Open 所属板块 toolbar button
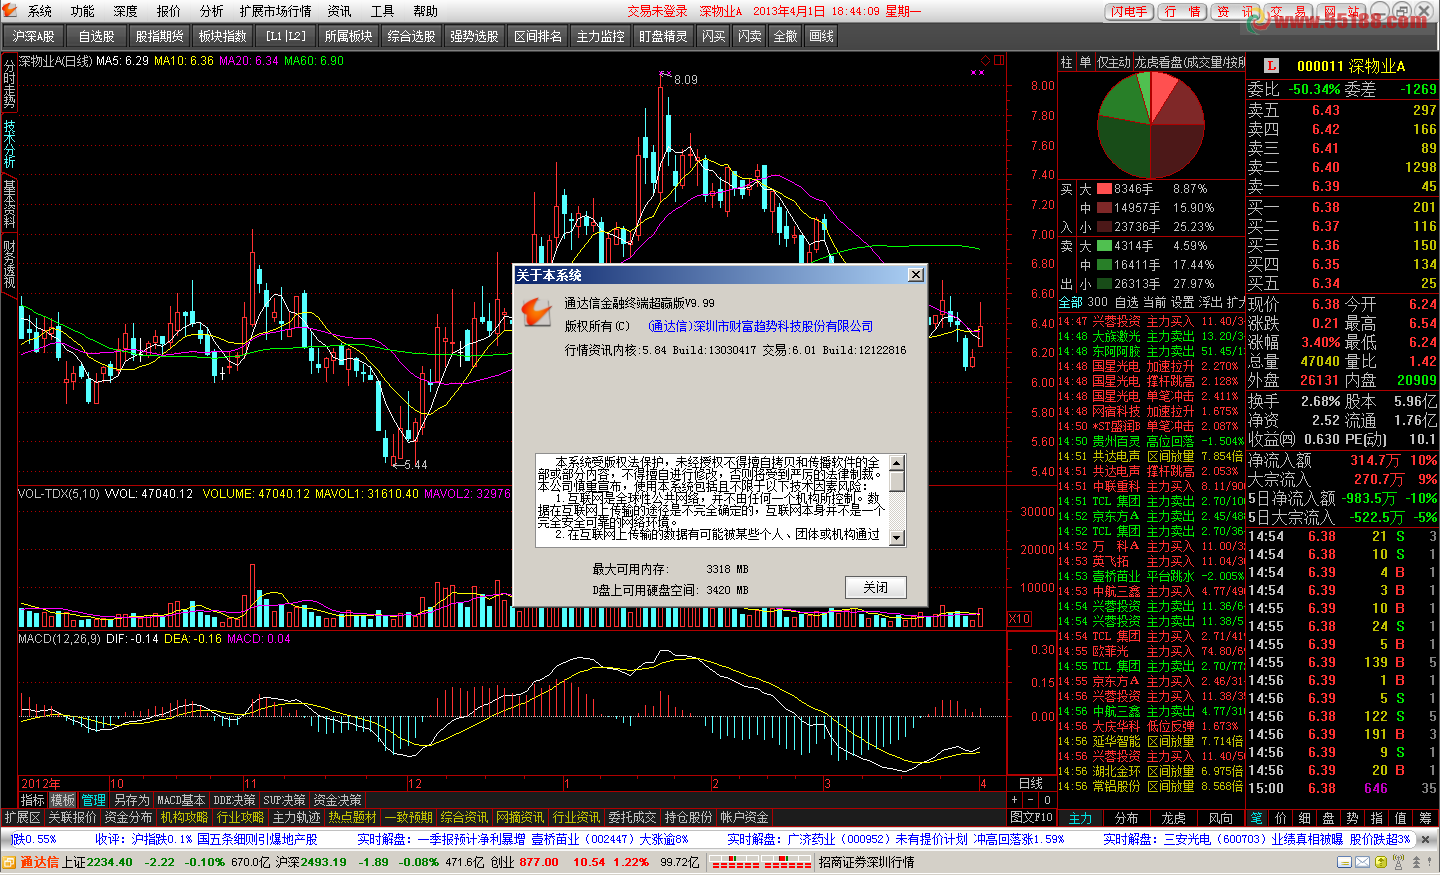 [349, 36]
